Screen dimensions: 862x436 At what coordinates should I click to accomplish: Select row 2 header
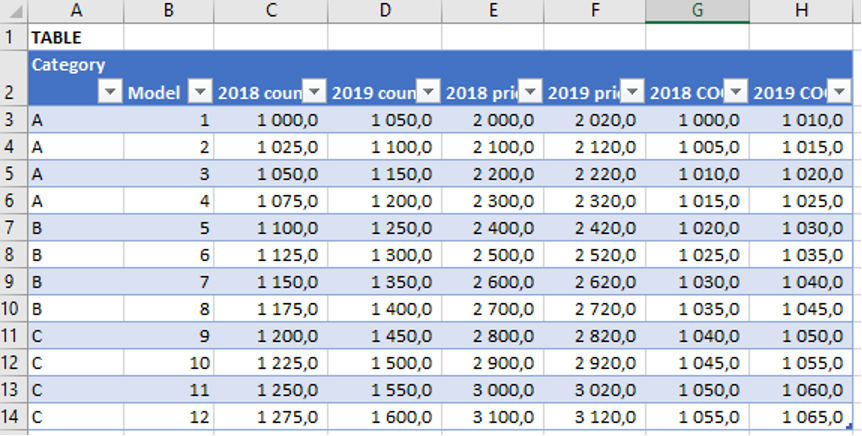coord(14,78)
